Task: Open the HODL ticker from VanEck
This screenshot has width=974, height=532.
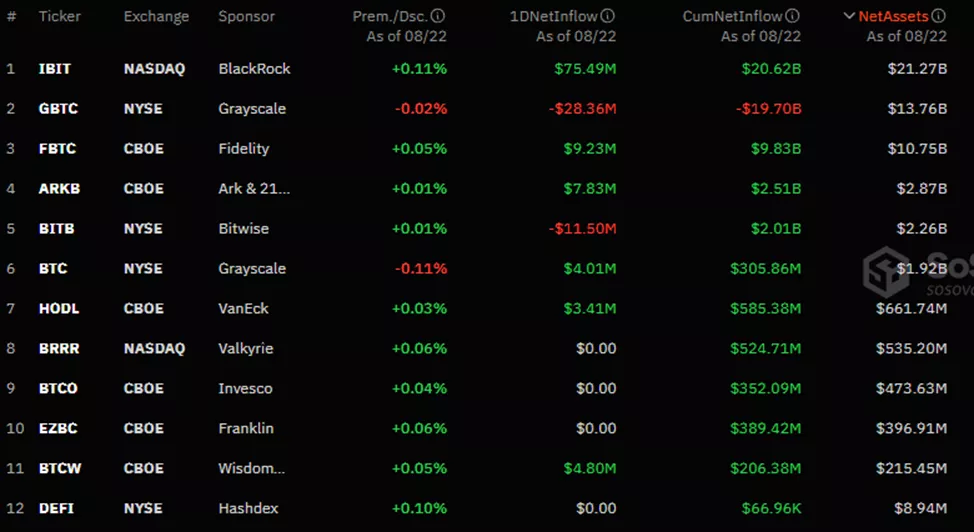Action: click(58, 309)
